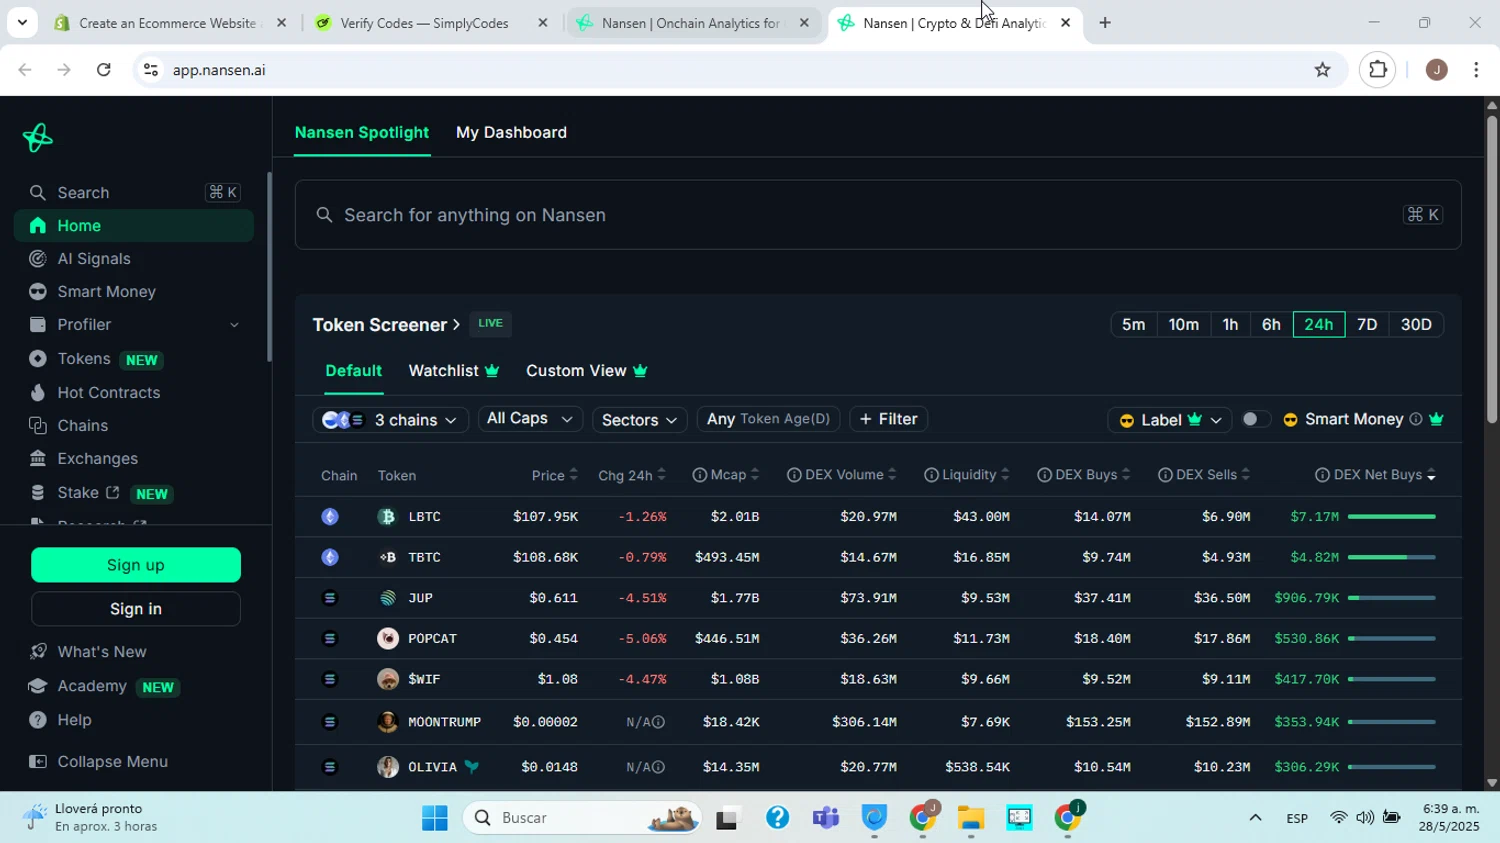
Task: Click the POPCAT token icon
Action: click(x=387, y=638)
